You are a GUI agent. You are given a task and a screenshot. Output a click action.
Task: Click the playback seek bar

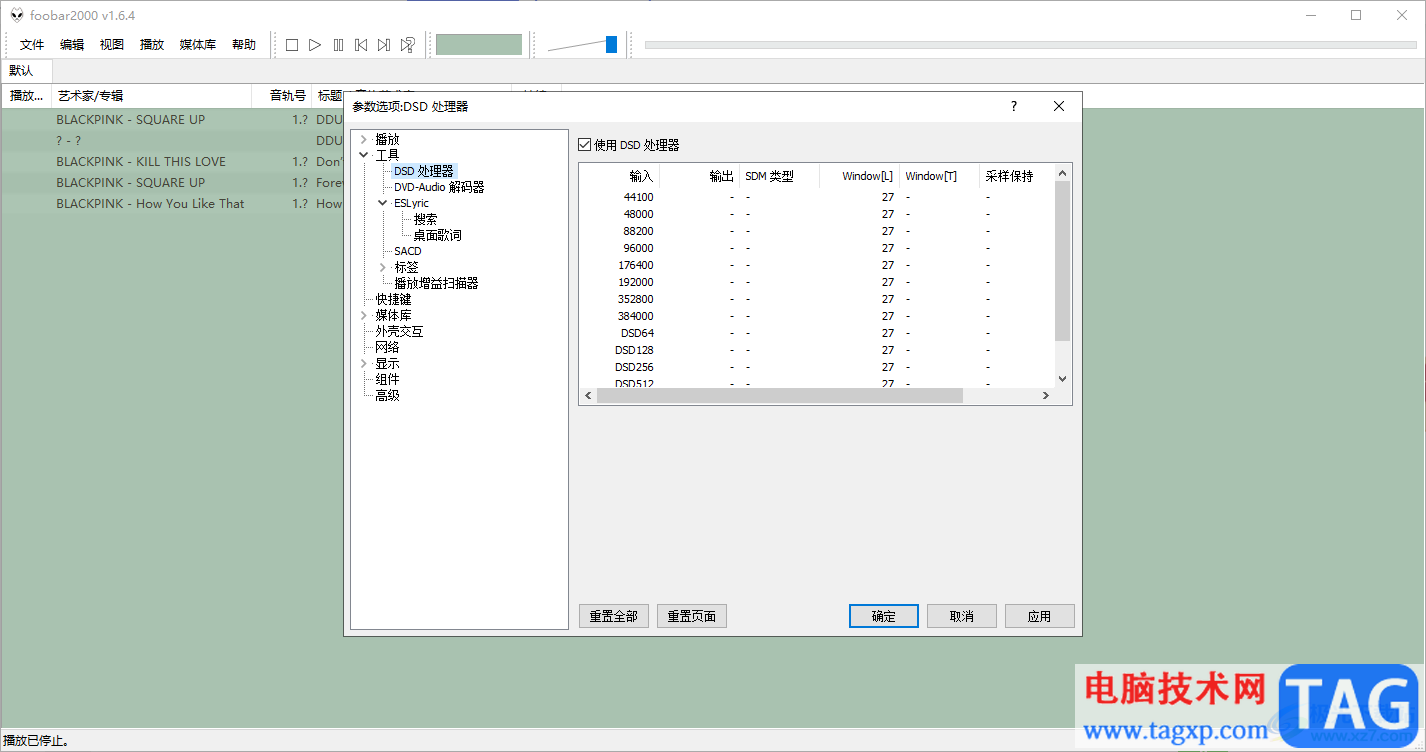click(1030, 44)
